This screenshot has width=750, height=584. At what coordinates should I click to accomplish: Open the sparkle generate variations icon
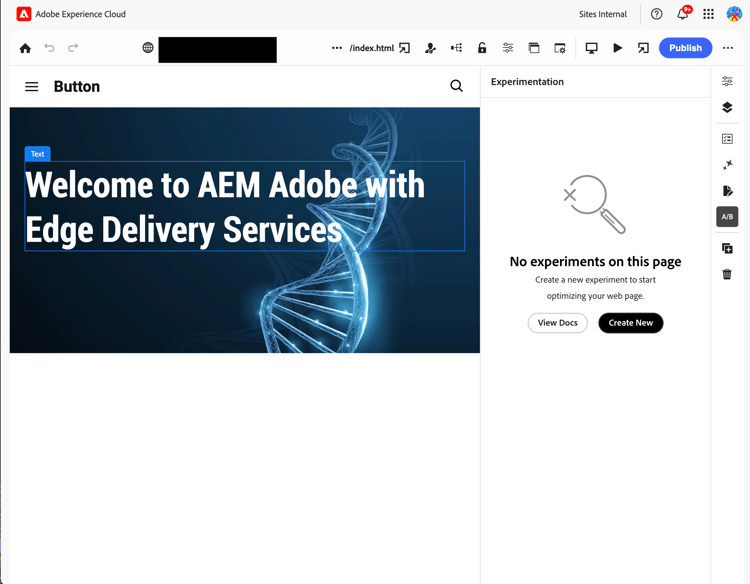[727, 165]
